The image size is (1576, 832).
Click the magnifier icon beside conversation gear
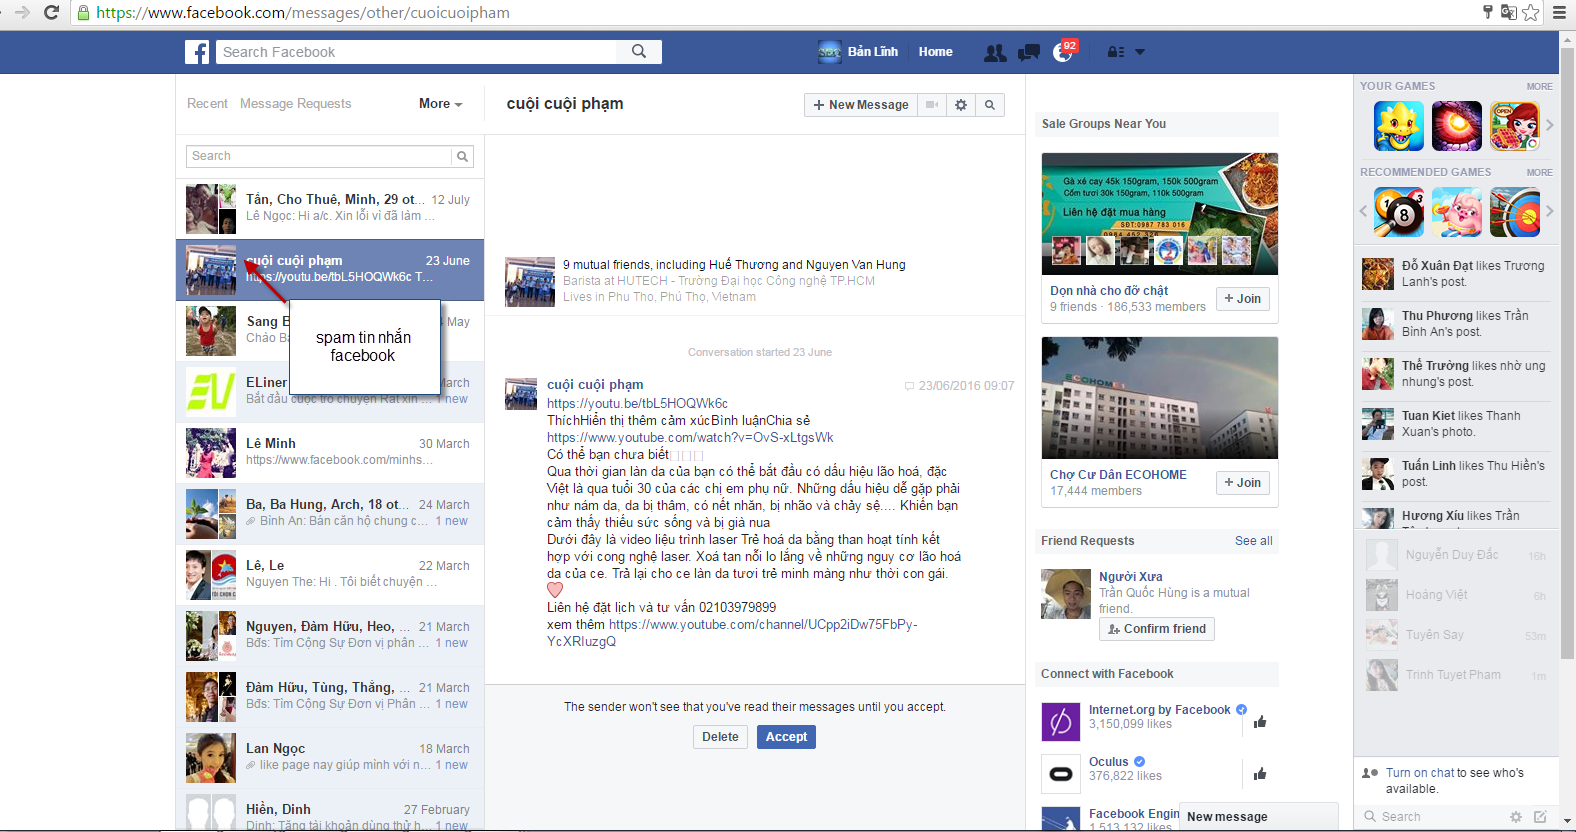(990, 105)
